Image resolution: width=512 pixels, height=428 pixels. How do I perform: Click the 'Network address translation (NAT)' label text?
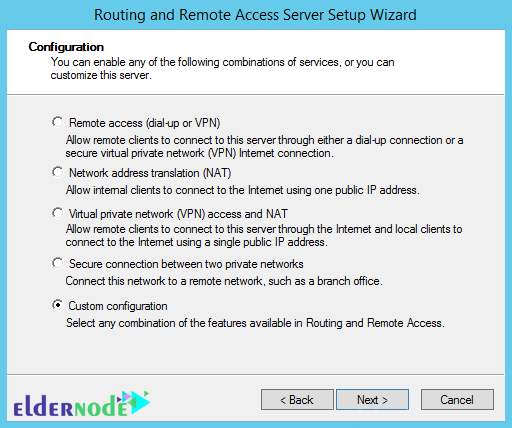coord(150,173)
